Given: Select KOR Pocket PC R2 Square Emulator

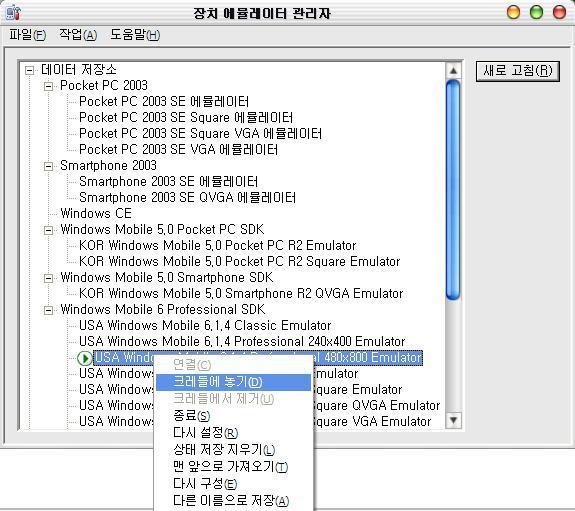Looking at the screenshot, I should coord(239,262).
